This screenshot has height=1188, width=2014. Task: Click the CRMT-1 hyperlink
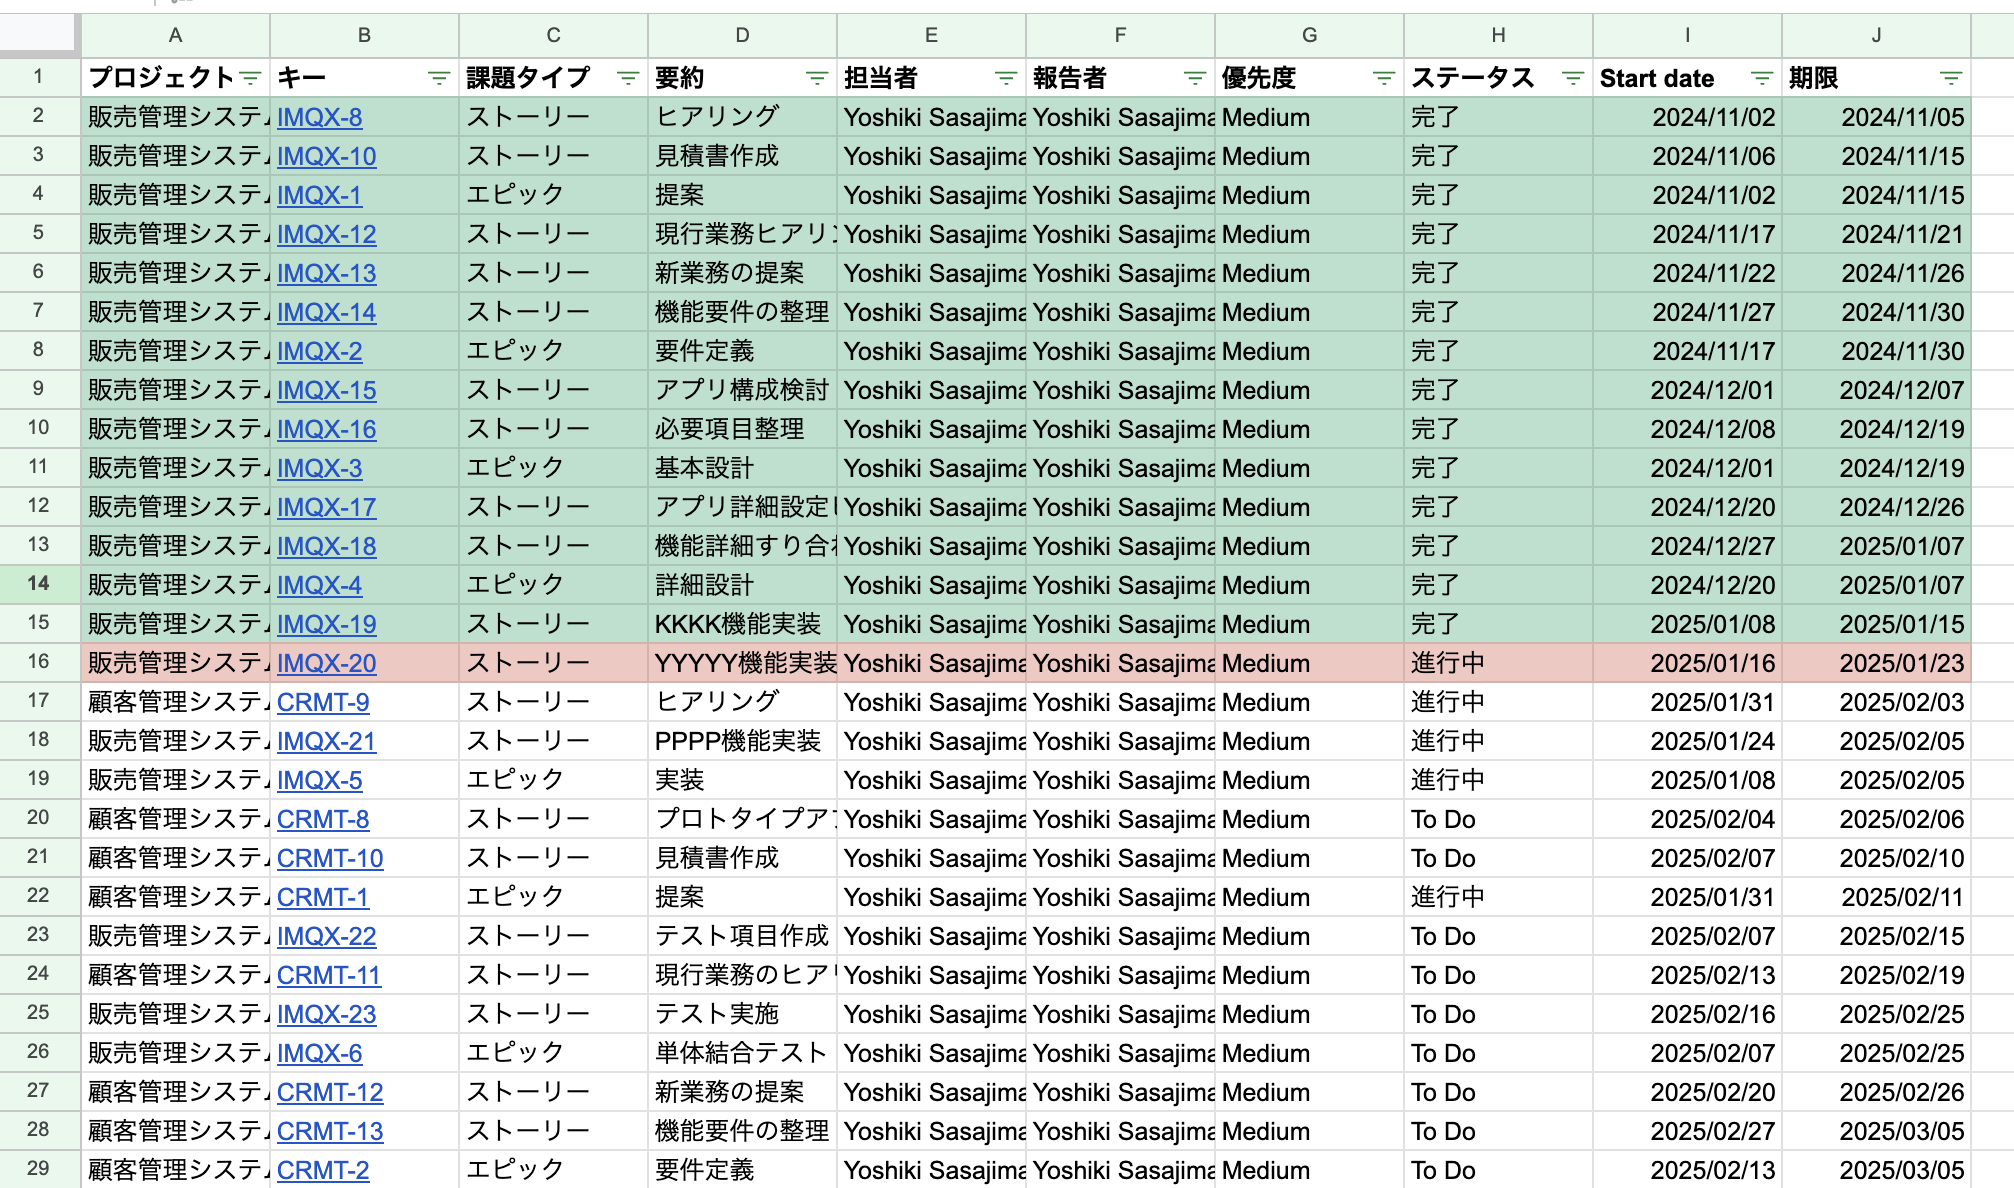point(321,897)
